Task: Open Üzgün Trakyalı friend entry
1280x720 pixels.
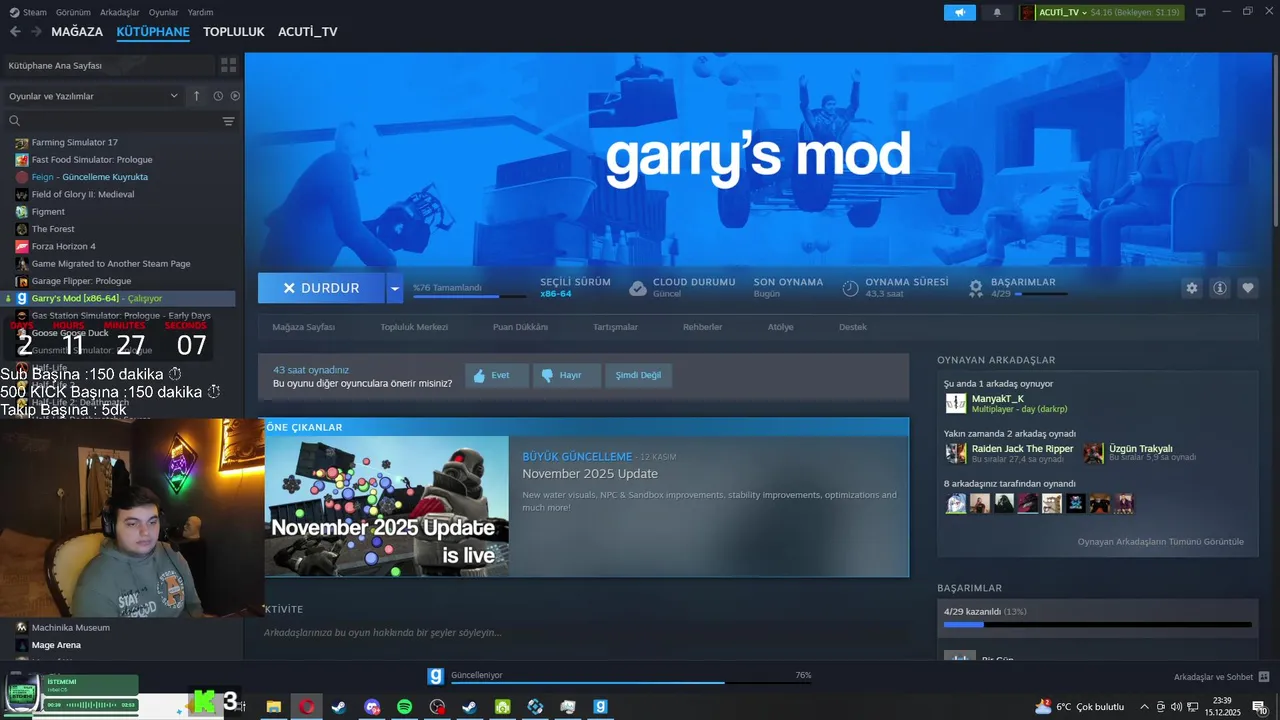Action: click(1141, 453)
